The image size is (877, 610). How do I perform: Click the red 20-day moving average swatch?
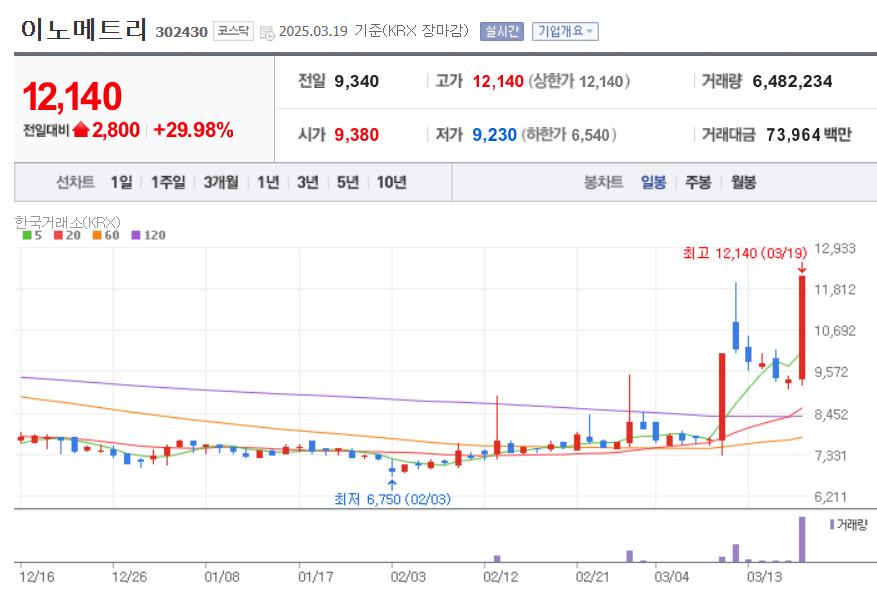(x=58, y=235)
